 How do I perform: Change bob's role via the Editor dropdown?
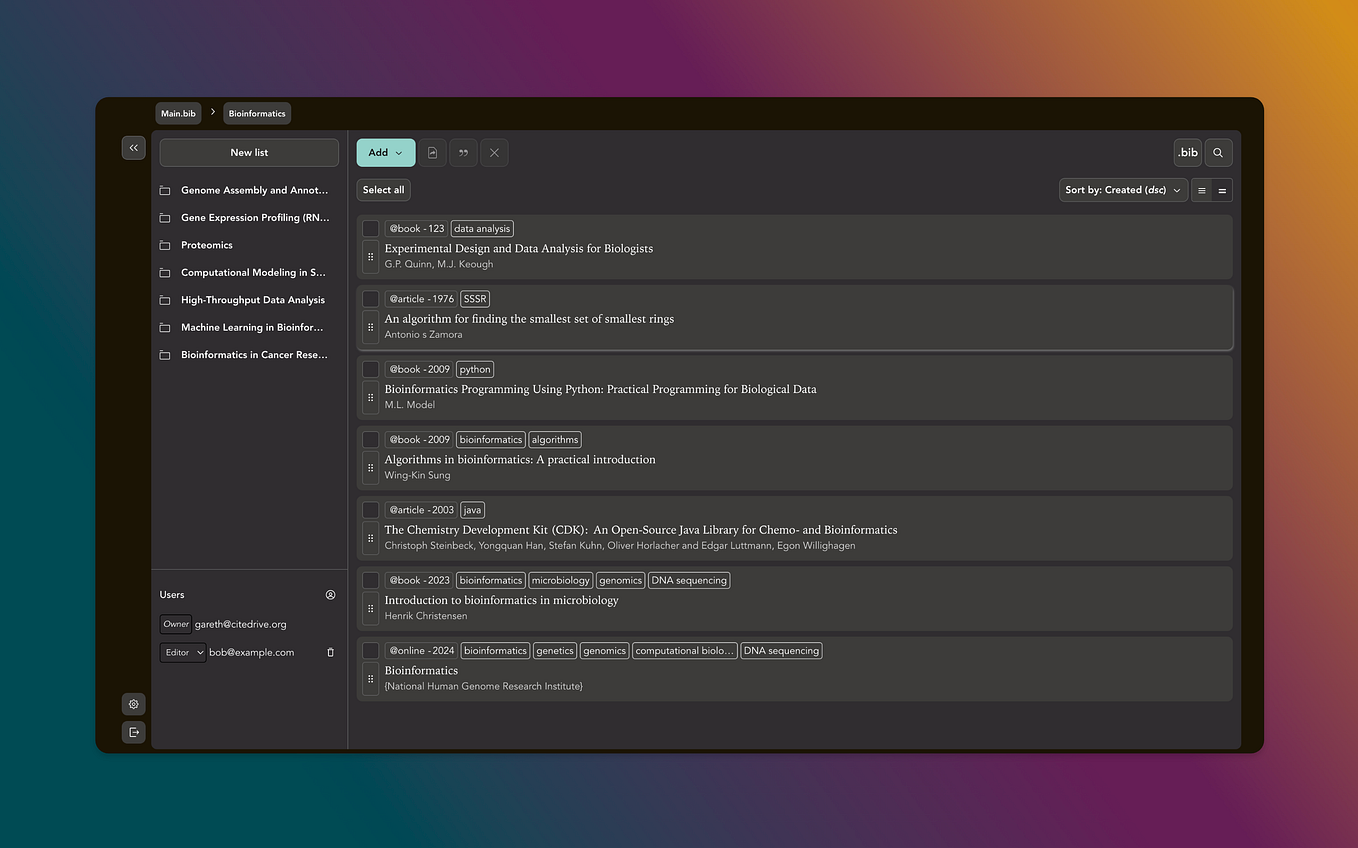point(182,652)
